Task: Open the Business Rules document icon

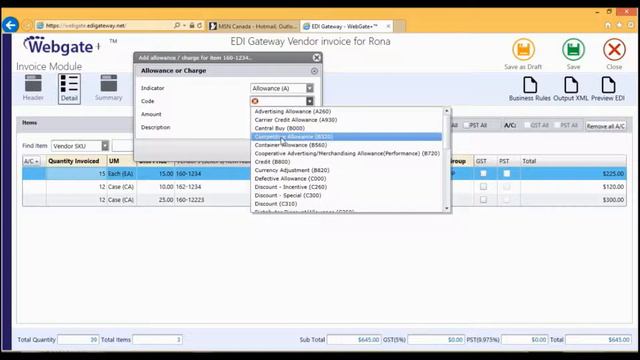Action: coord(530,85)
